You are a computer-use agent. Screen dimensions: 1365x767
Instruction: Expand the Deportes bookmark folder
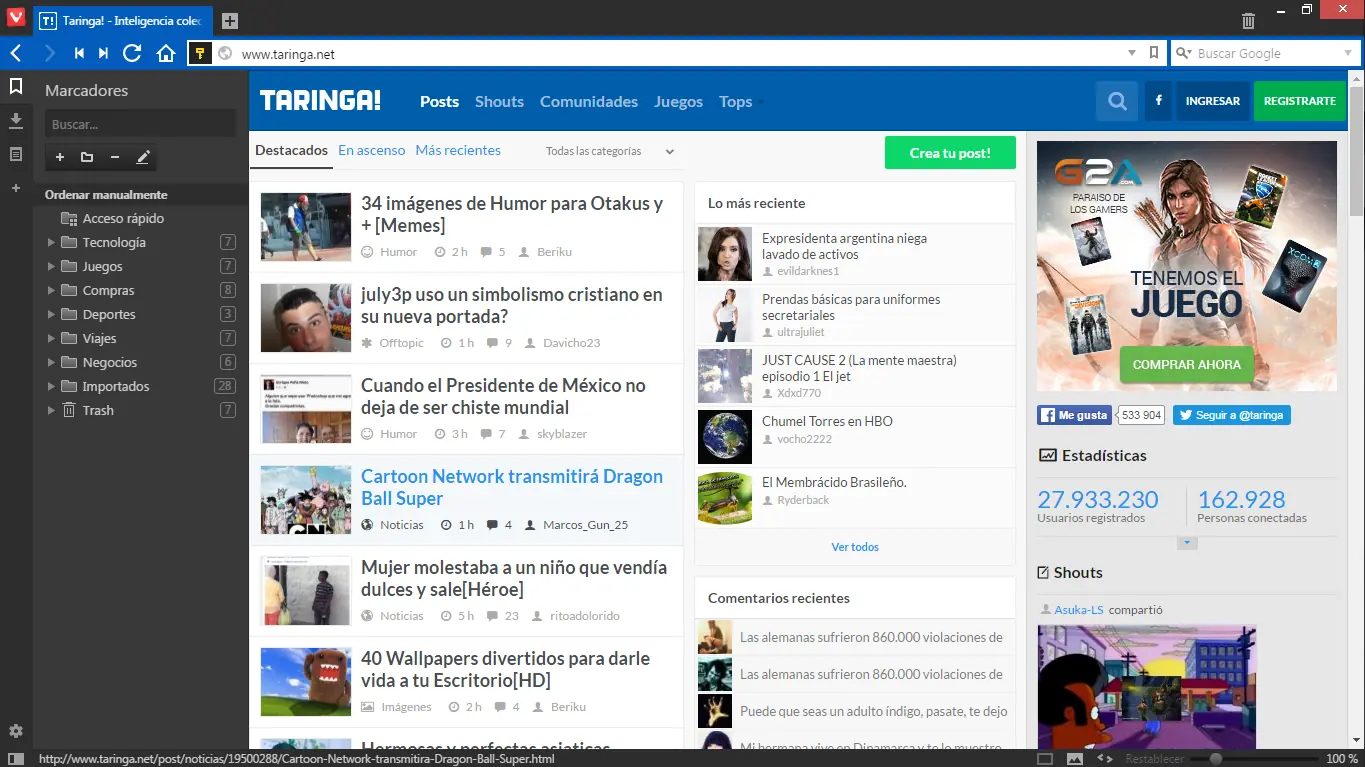point(52,314)
